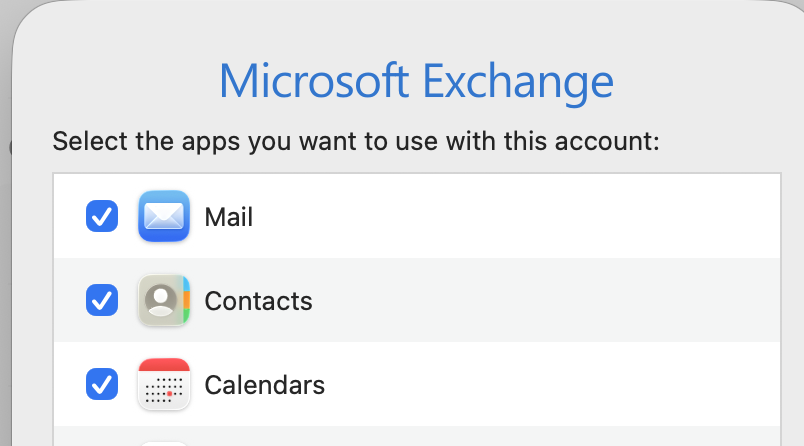Toggle the Calendars checkbox off

pos(102,384)
